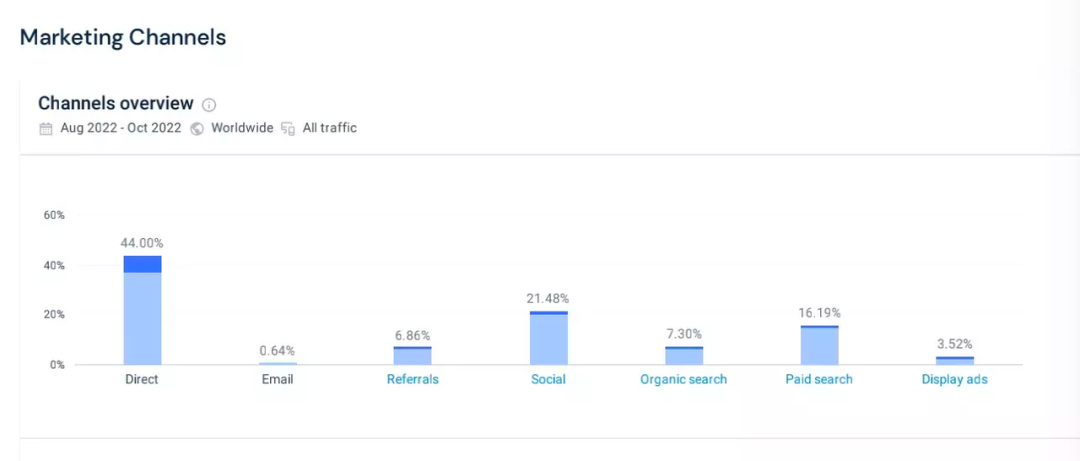Click the calendar icon before the date range
The image size is (1080, 461).
[45, 128]
